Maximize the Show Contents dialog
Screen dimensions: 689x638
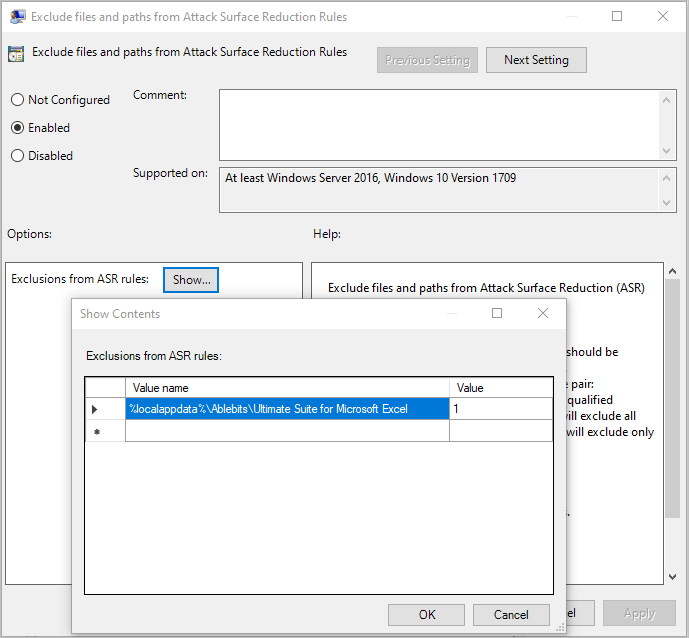point(497,313)
